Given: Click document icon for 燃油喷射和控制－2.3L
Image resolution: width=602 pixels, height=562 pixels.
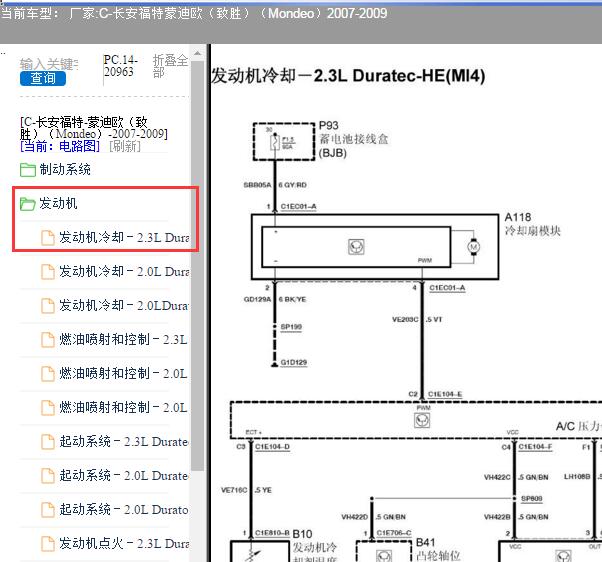Looking at the screenshot, I should [48, 339].
